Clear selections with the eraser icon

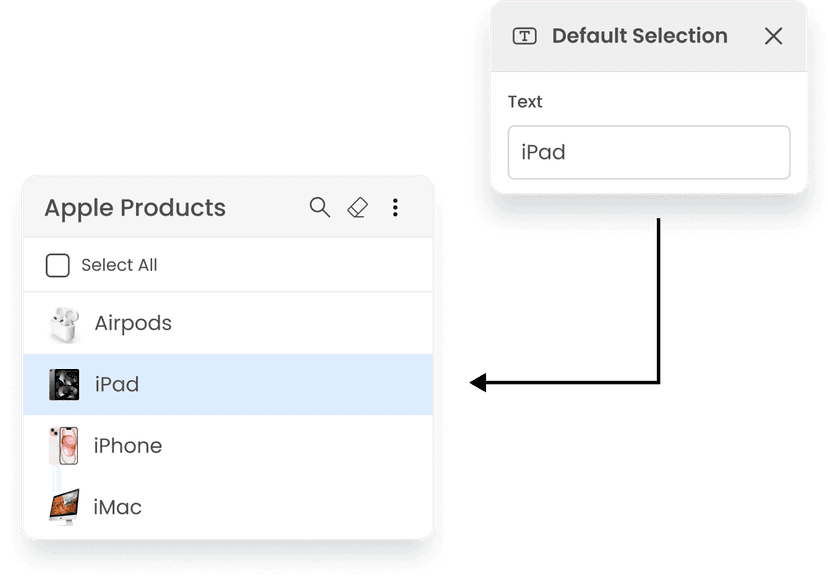tap(357, 208)
